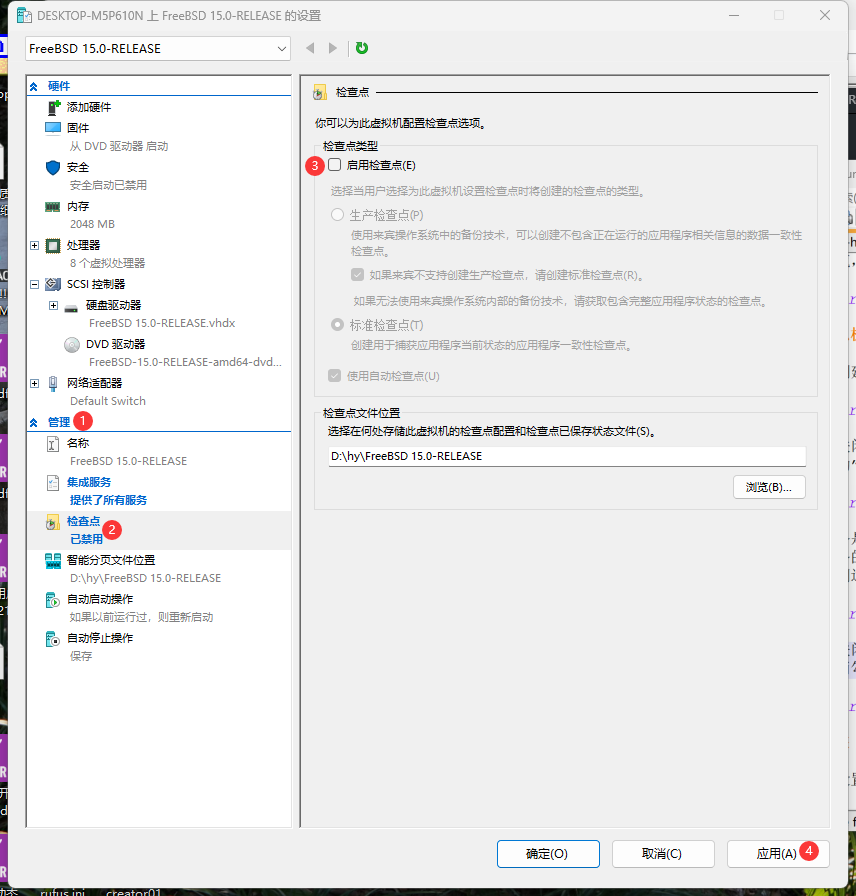Go to next VM with forward arrow
The width and height of the screenshot is (856, 896).
click(x=333, y=48)
